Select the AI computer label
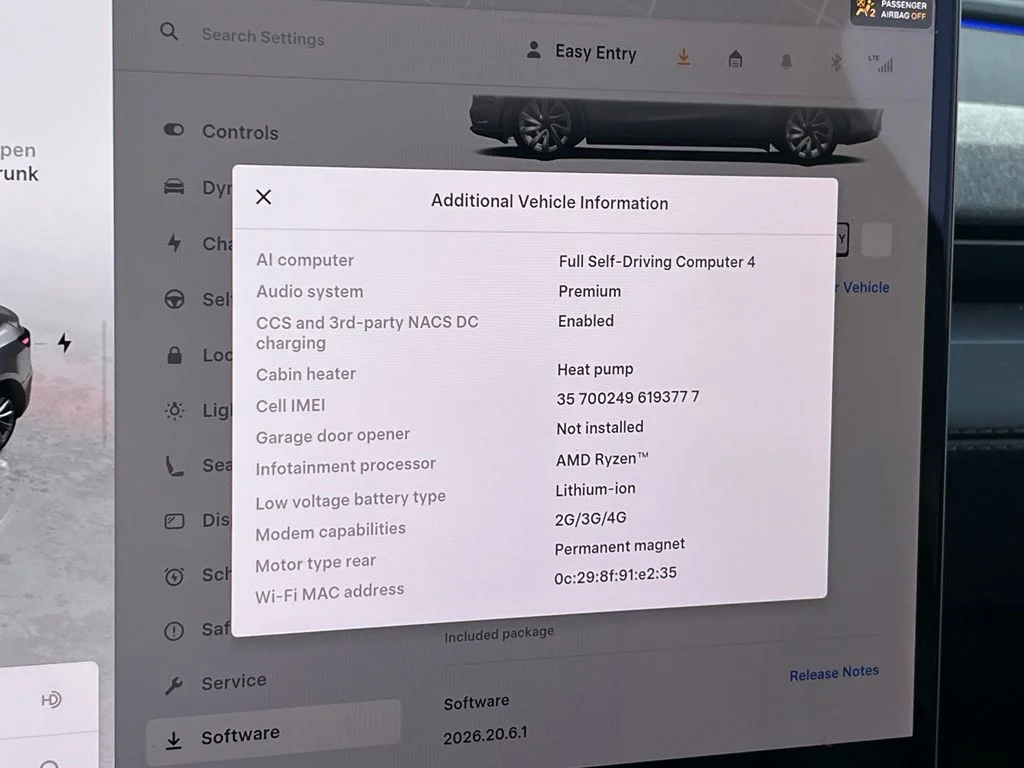Image resolution: width=1024 pixels, height=768 pixels. pyautogui.click(x=305, y=260)
